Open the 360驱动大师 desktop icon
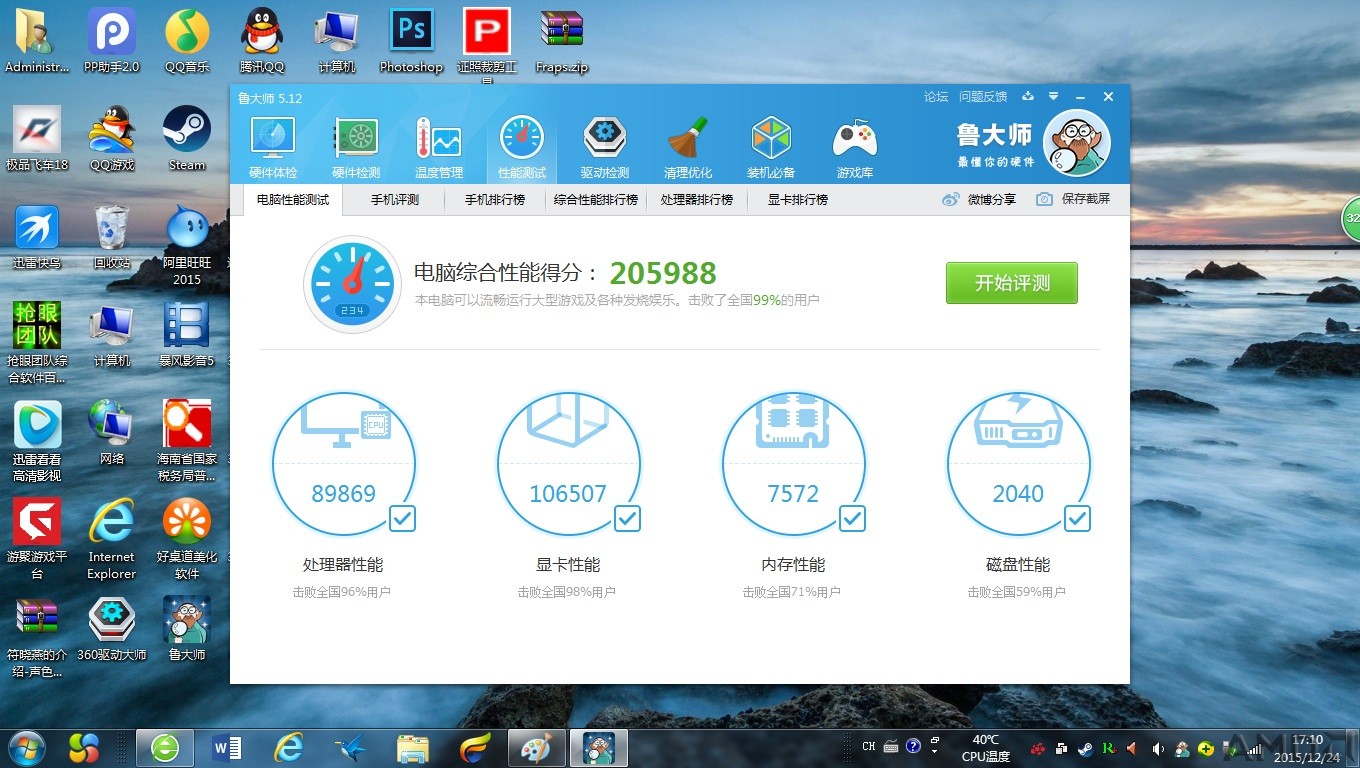Image resolution: width=1360 pixels, height=768 pixels. (112, 629)
